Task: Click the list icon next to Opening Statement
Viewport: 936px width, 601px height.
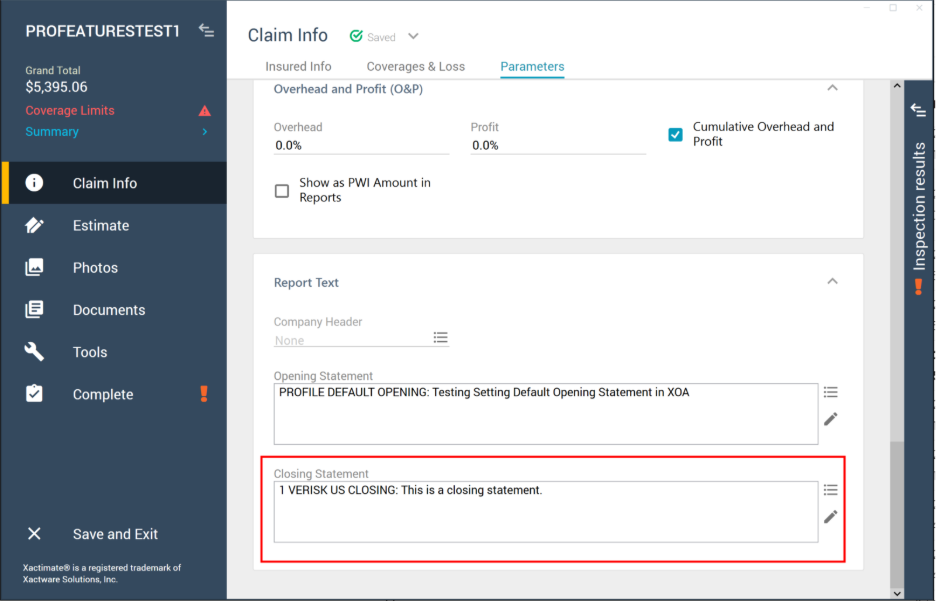Action: 830,392
